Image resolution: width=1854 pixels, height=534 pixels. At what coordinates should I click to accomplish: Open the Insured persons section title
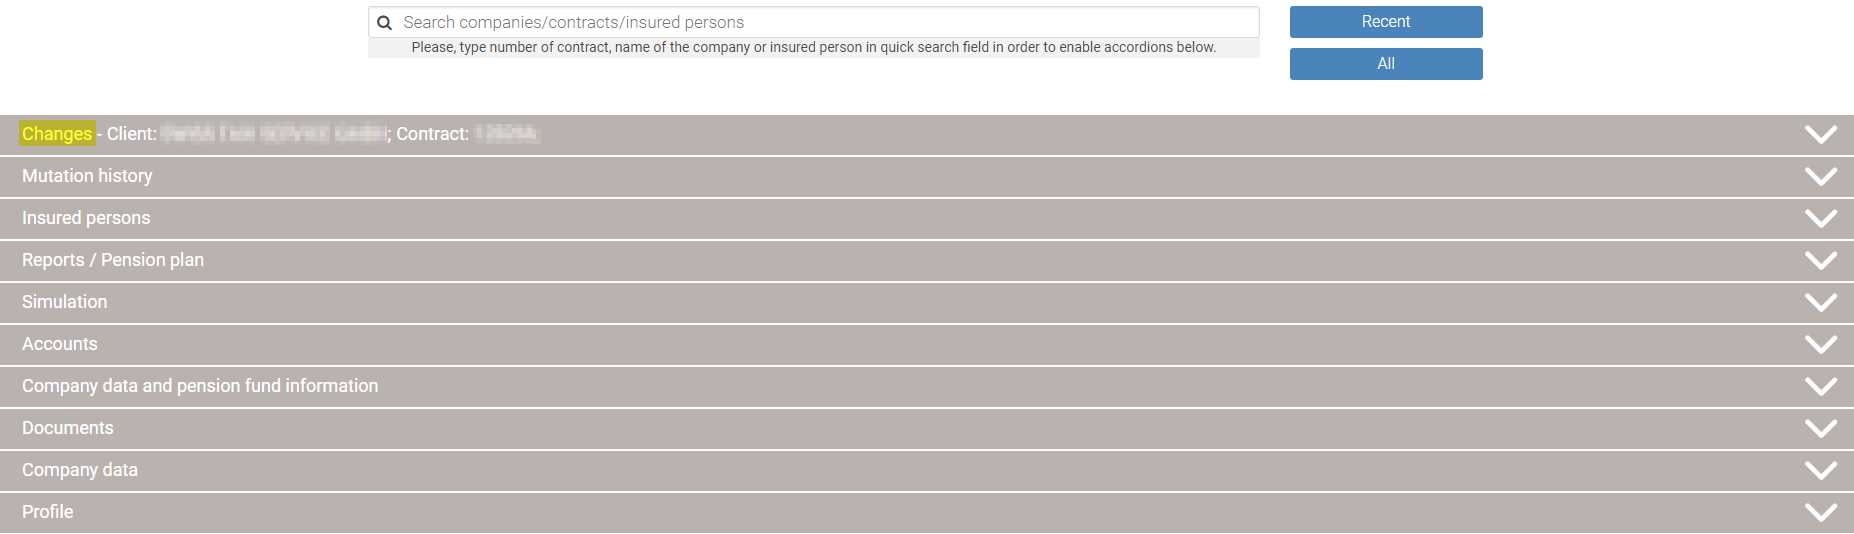pyautogui.click(x=86, y=218)
